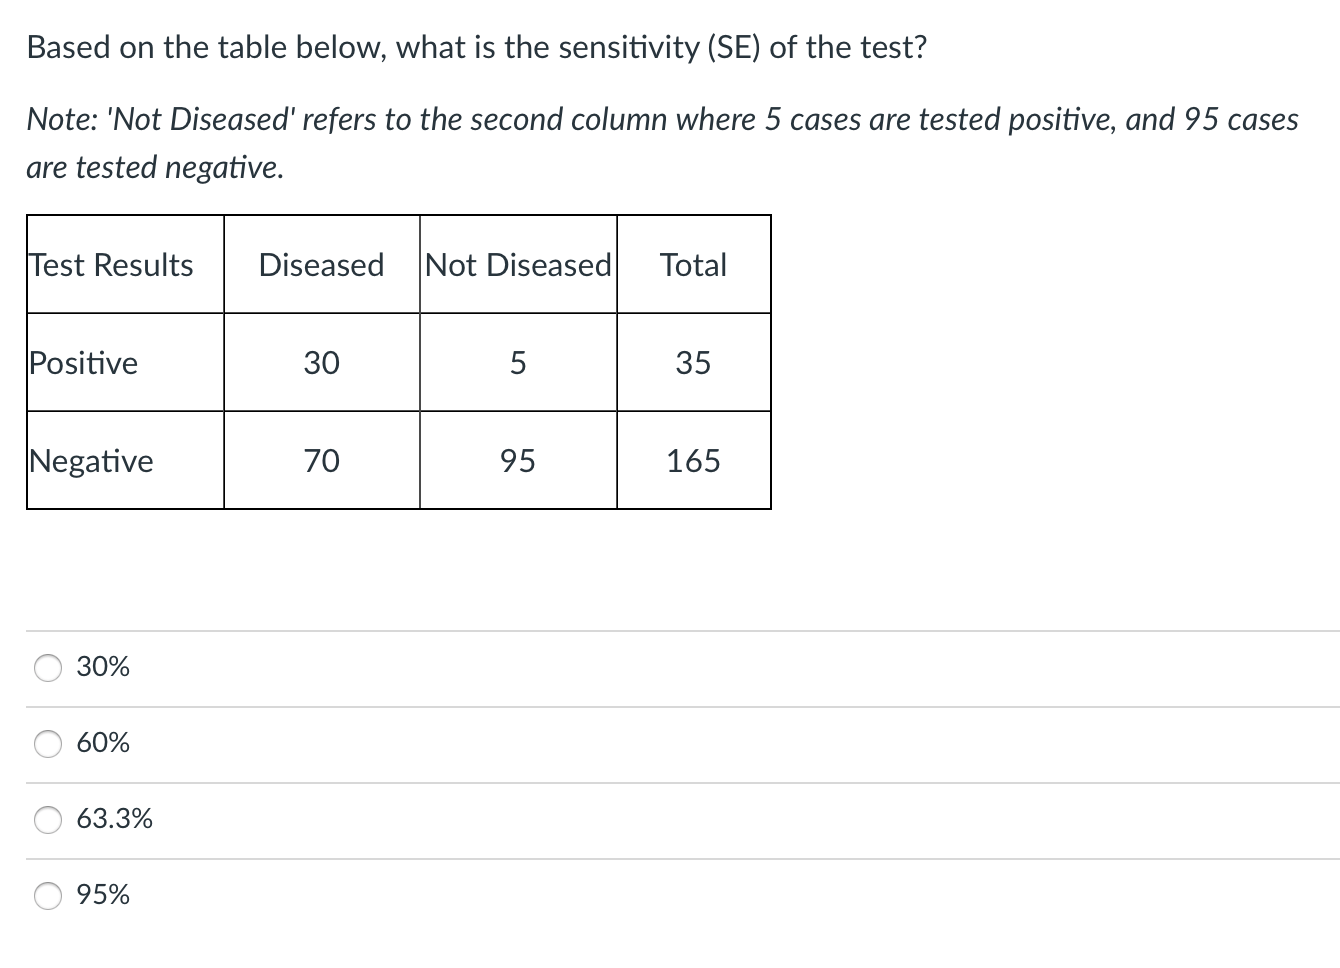Screen dimensions: 1340x968
Task: Click the Positive row label
Action: pos(83,362)
